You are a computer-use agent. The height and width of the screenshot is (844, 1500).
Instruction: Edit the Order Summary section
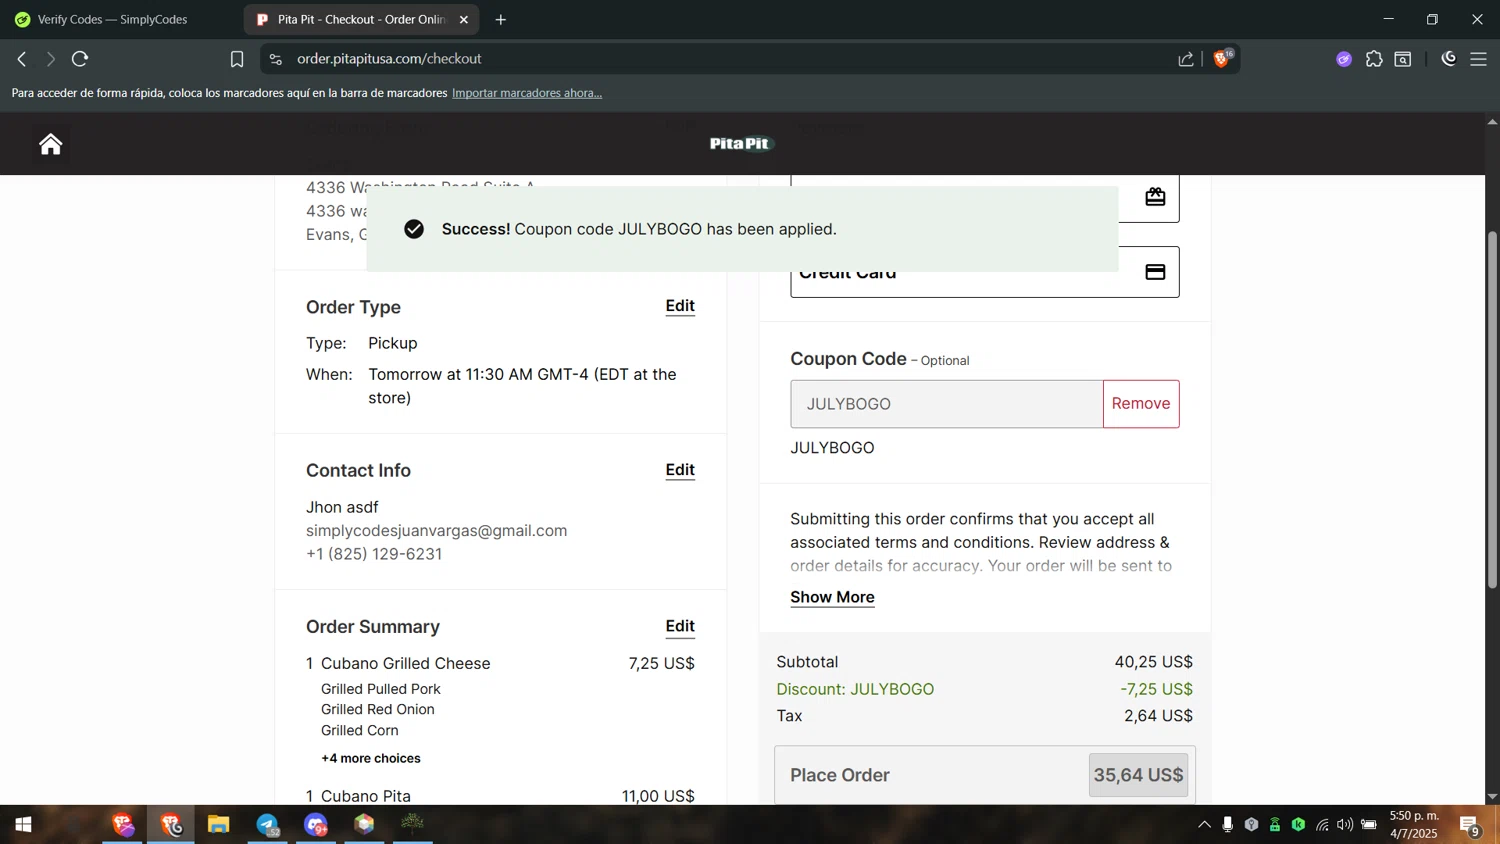point(680,626)
